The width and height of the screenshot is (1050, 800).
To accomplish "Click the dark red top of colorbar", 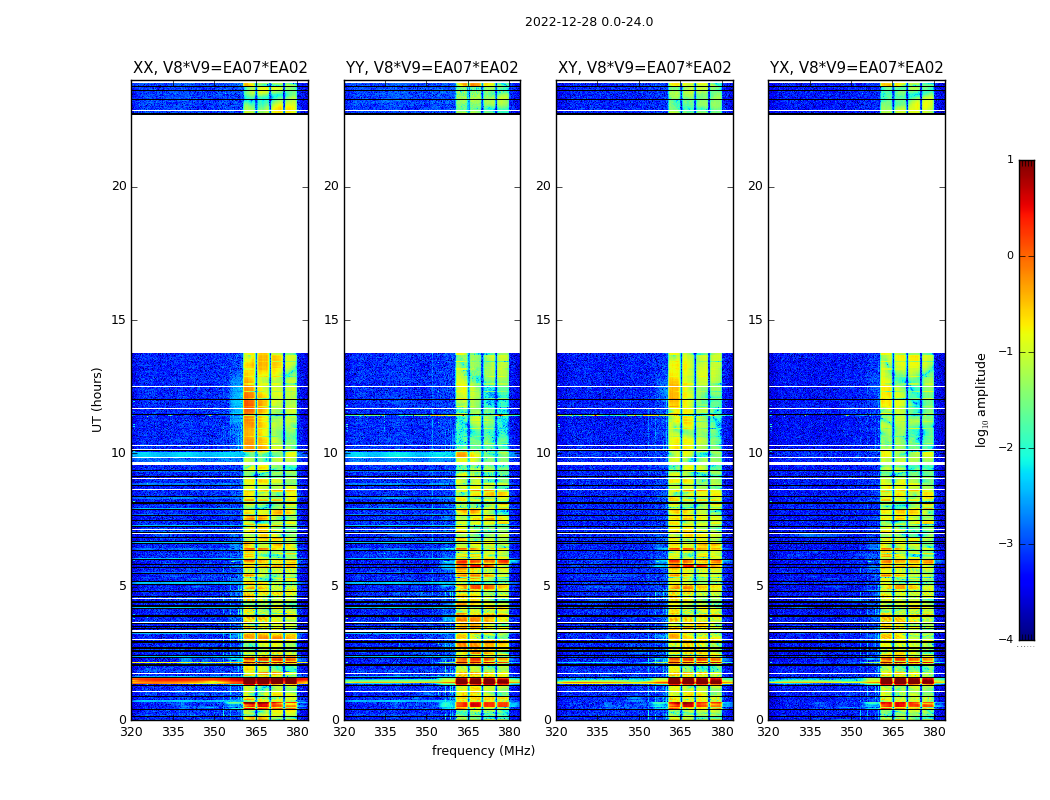I will [x=1026, y=166].
